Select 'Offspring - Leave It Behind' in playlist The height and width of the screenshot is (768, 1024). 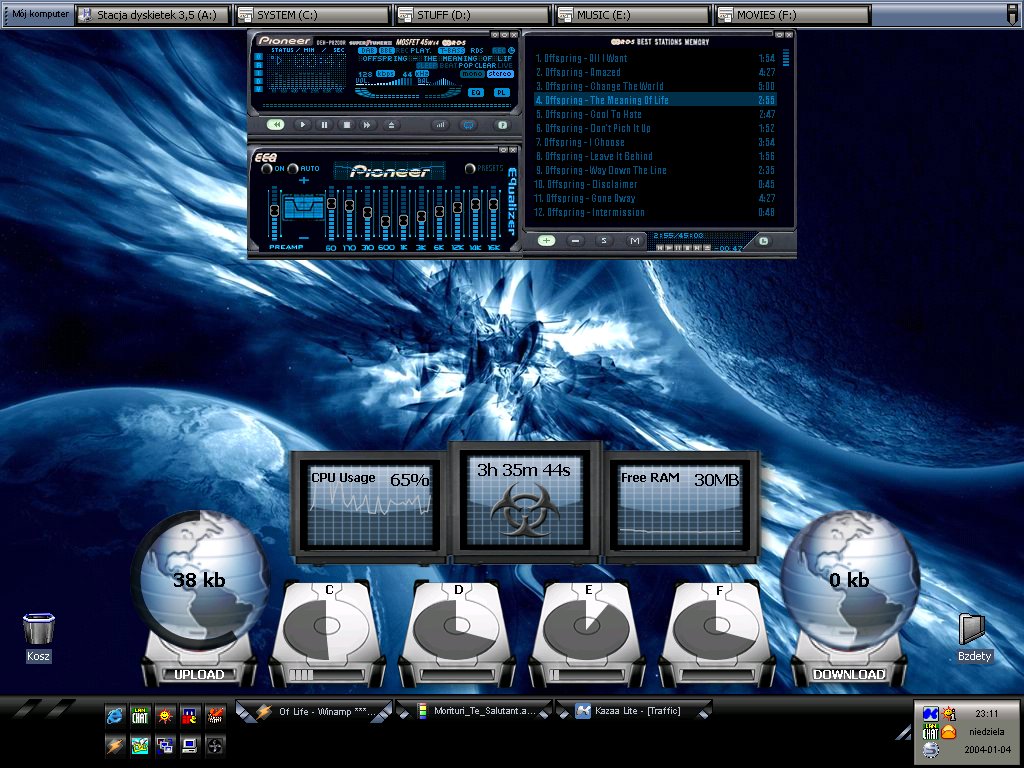pos(655,156)
